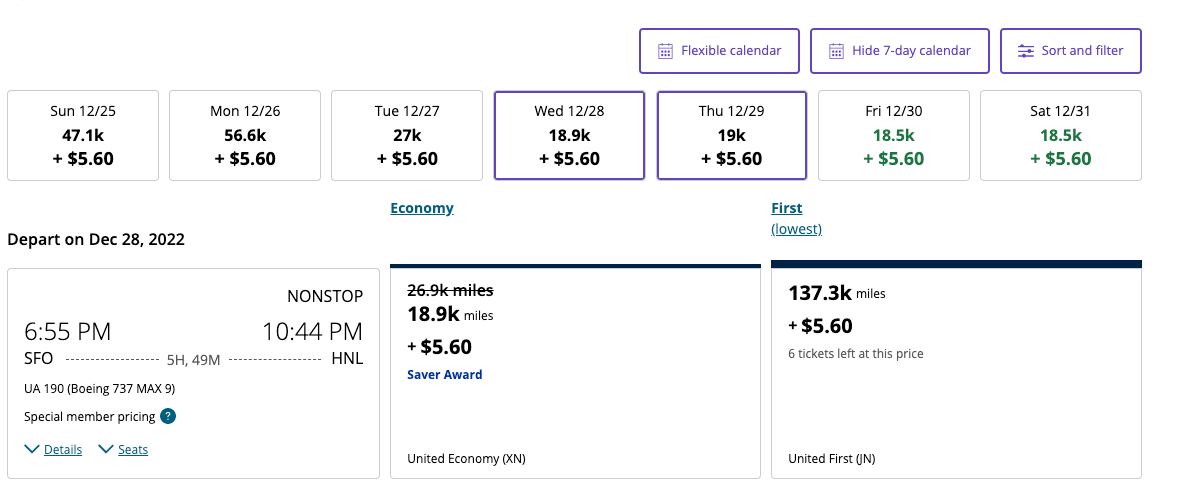Viewport: 1184px width, 486px height.
Task: Select the Sun 12/25 date tab
Action: (x=83, y=135)
